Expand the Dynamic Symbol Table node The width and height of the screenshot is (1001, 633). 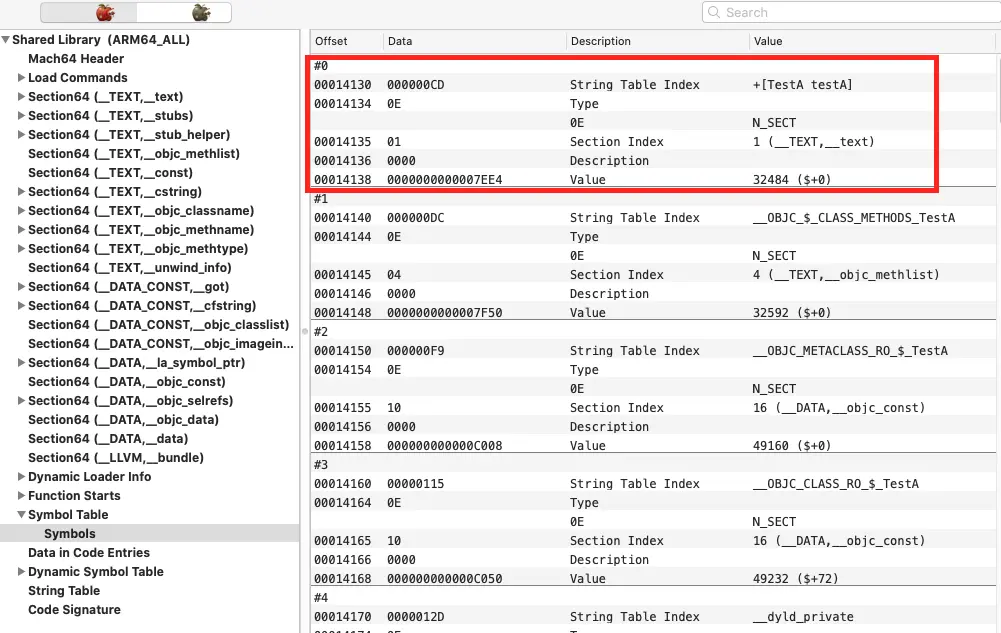click(21, 572)
